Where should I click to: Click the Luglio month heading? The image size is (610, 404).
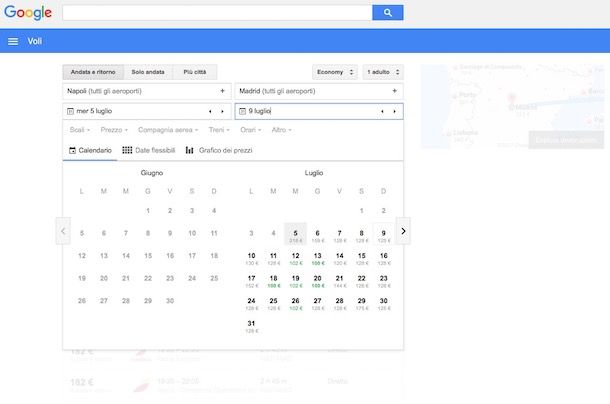click(314, 173)
